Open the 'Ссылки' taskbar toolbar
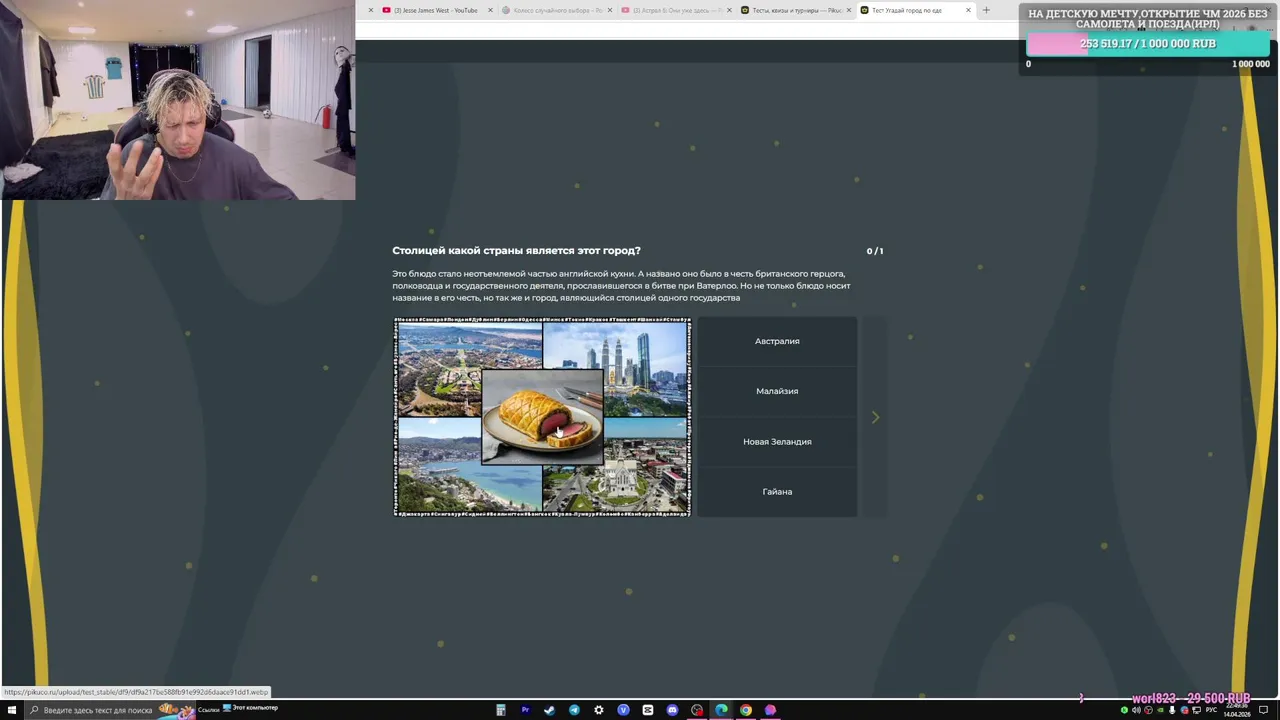The height and width of the screenshot is (720, 1280). click(208, 710)
